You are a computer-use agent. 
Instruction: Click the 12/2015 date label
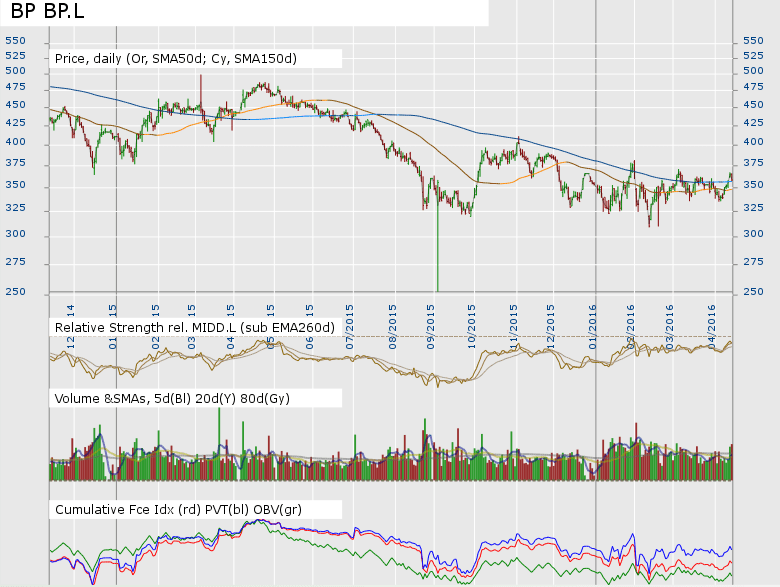551,327
